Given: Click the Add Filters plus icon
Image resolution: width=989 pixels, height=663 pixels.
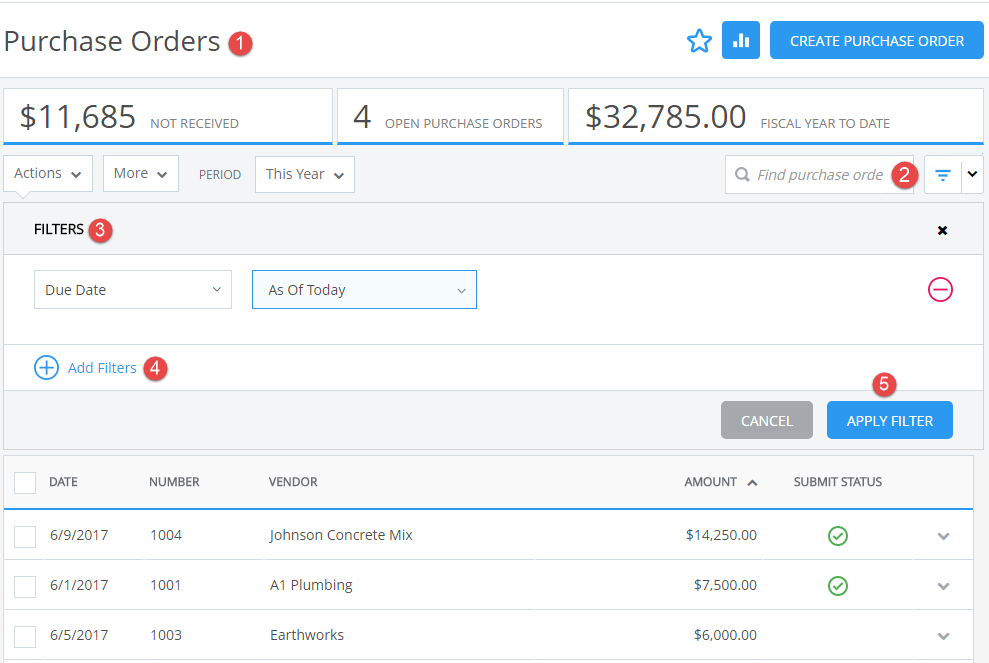Looking at the screenshot, I should click(x=47, y=368).
